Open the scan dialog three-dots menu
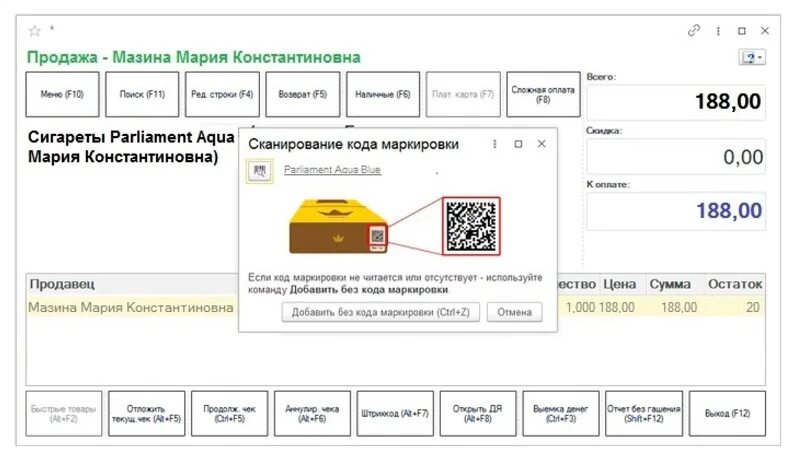Viewport: 800px width, 464px height. click(494, 144)
